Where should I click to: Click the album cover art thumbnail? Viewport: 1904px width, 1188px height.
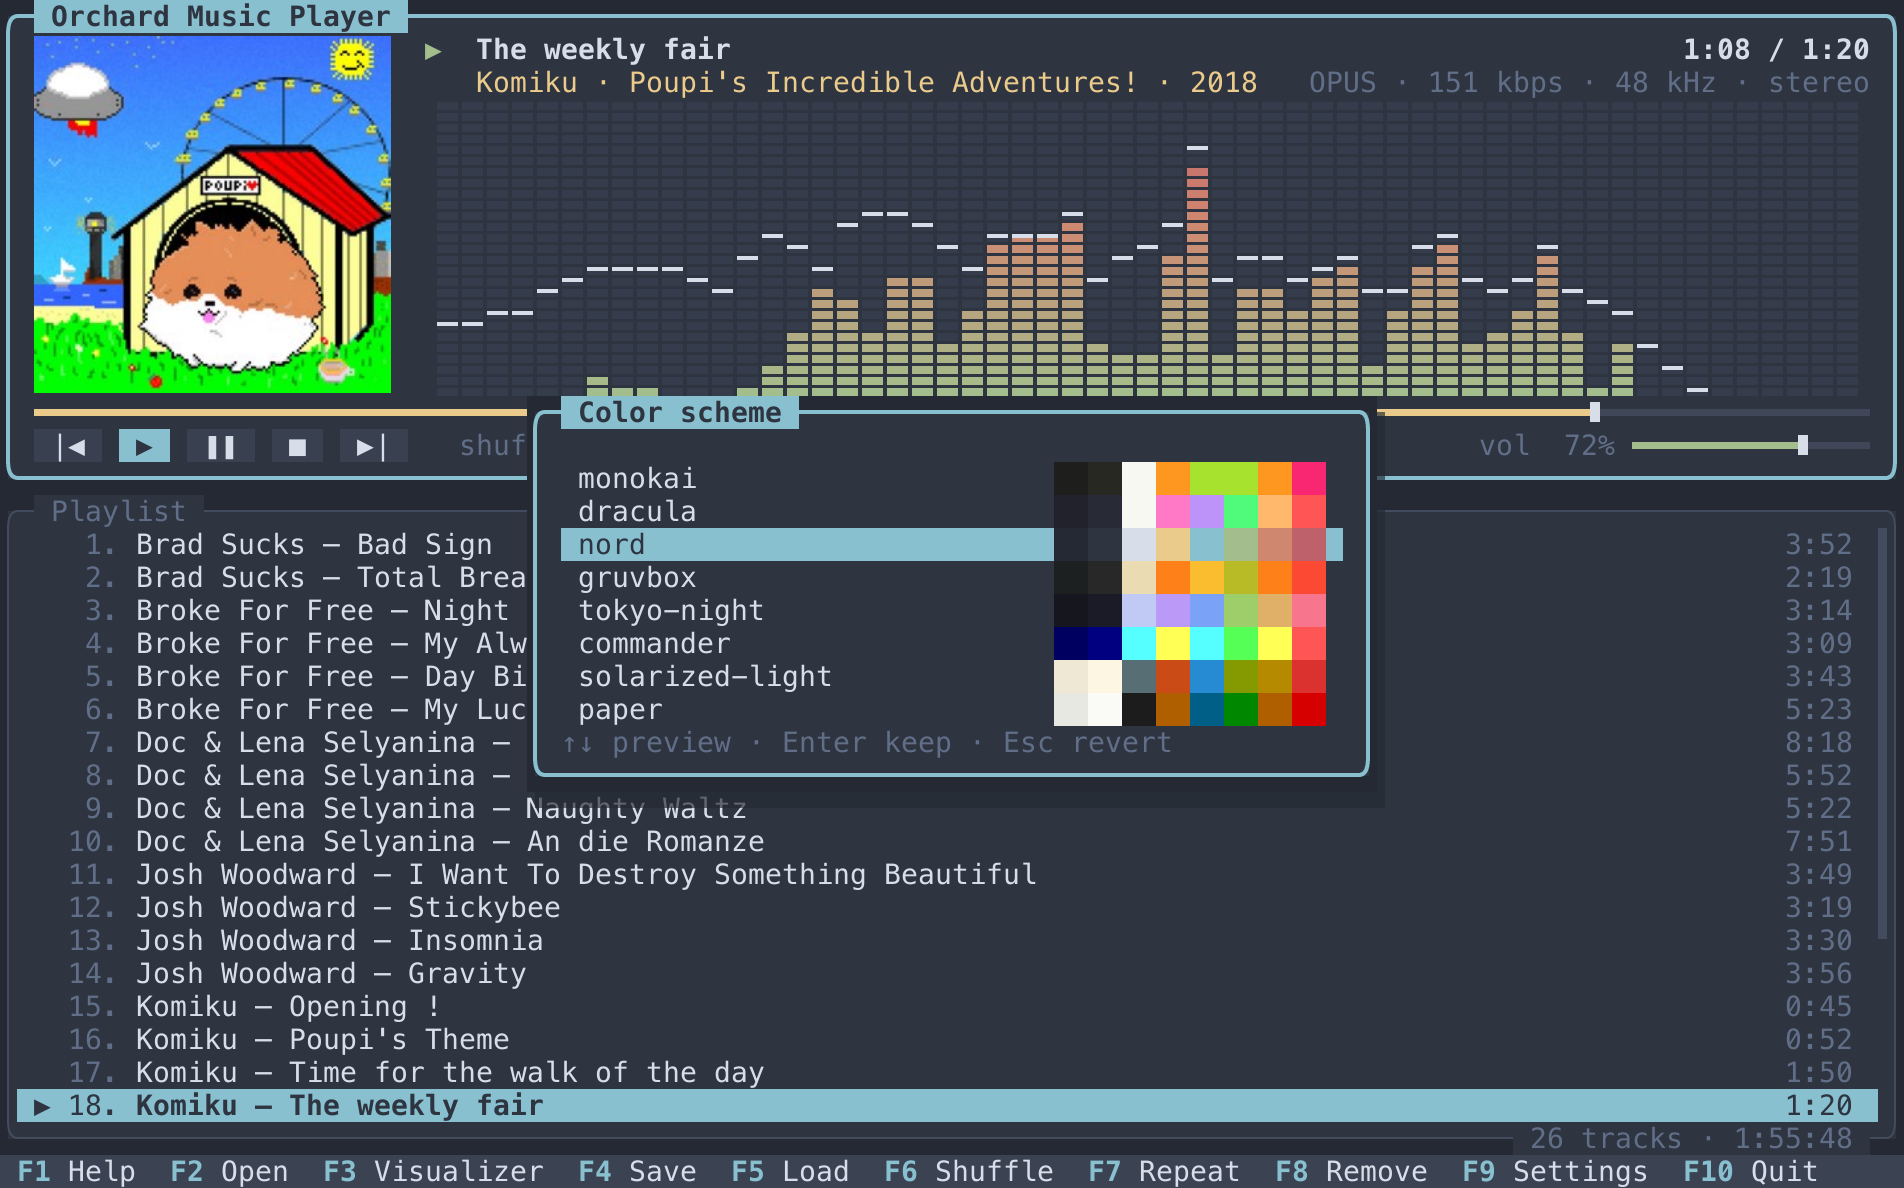(212, 214)
